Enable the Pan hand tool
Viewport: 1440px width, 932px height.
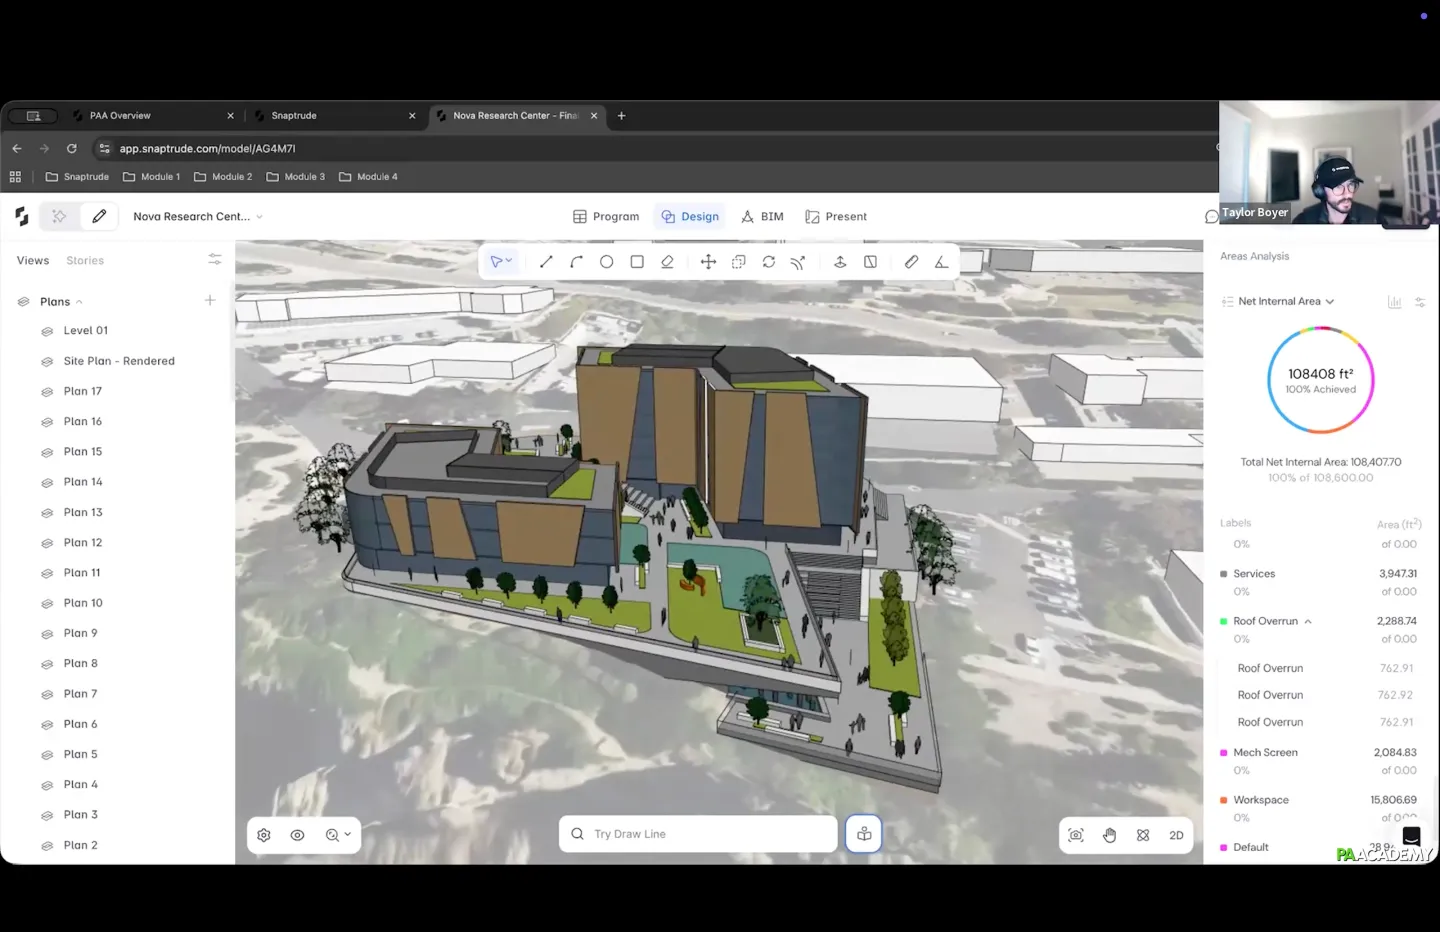click(1109, 835)
